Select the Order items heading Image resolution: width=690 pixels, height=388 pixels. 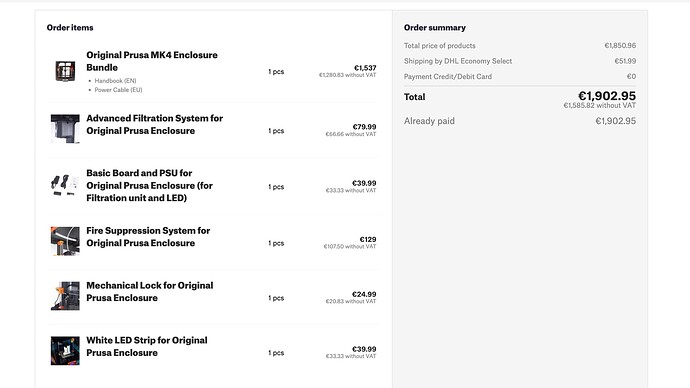coord(70,27)
